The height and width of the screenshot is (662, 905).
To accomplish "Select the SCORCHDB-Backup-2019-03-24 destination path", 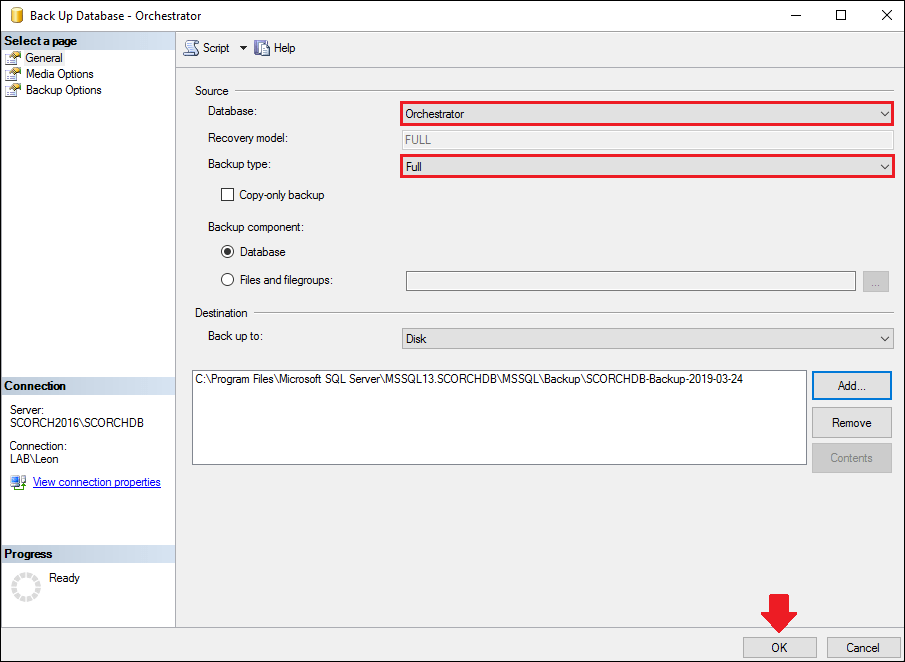I will [x=469, y=379].
